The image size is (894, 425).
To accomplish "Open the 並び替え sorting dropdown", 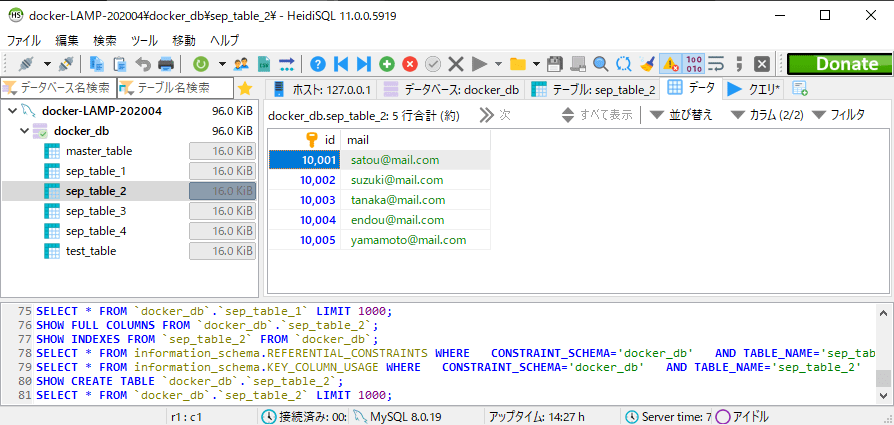I will 681,115.
